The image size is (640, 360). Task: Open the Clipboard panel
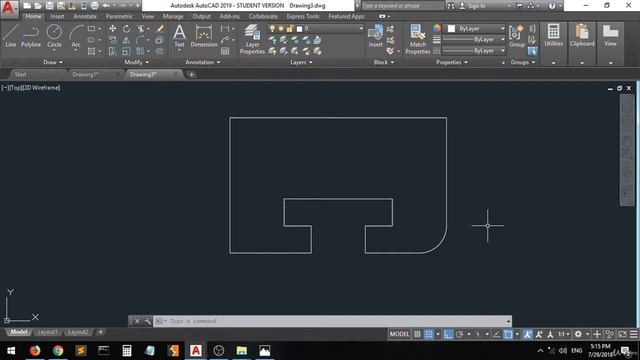(582, 36)
